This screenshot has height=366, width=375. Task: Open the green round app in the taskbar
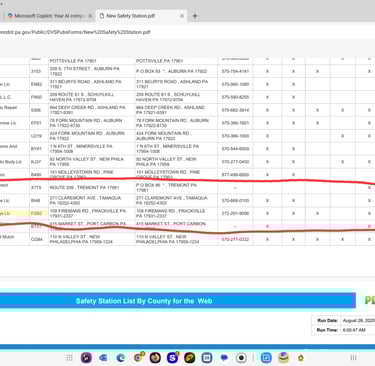pyautogui.click(x=283, y=357)
